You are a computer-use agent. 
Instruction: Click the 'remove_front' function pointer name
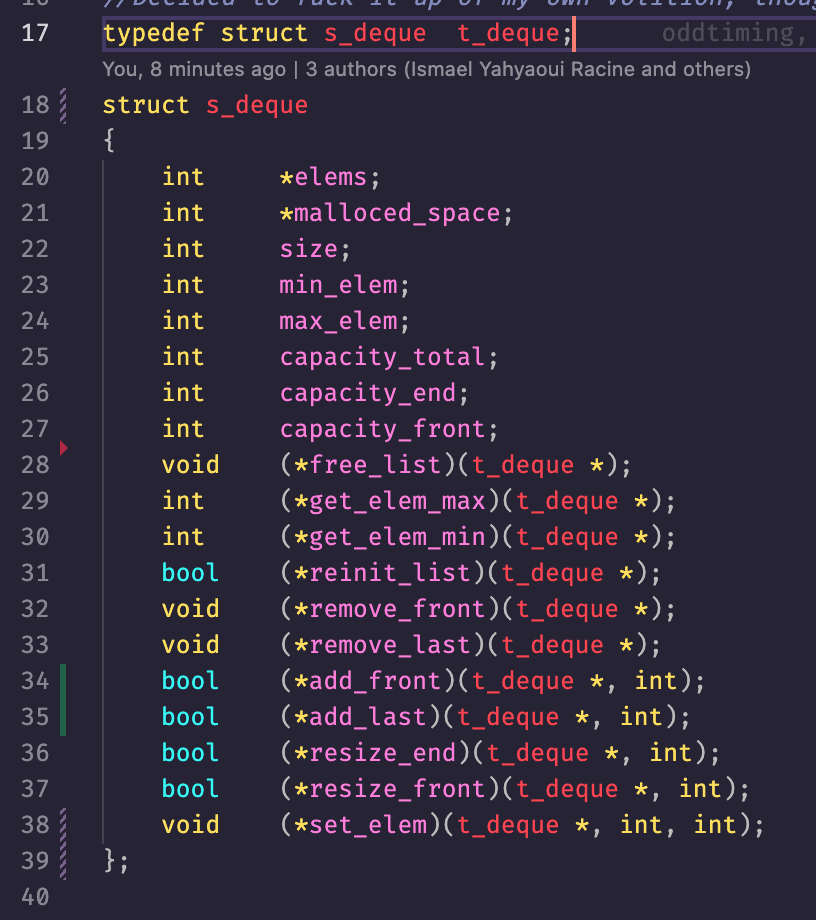pyautogui.click(x=397, y=609)
